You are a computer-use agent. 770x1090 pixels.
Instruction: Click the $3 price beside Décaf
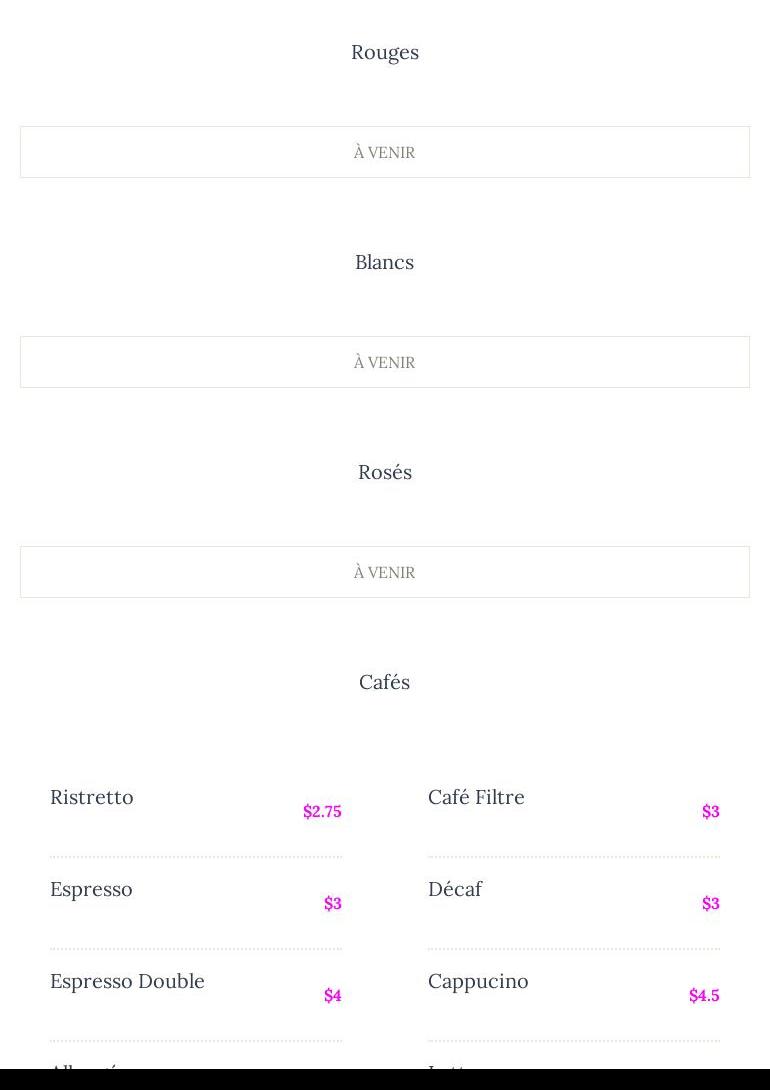[710, 903]
